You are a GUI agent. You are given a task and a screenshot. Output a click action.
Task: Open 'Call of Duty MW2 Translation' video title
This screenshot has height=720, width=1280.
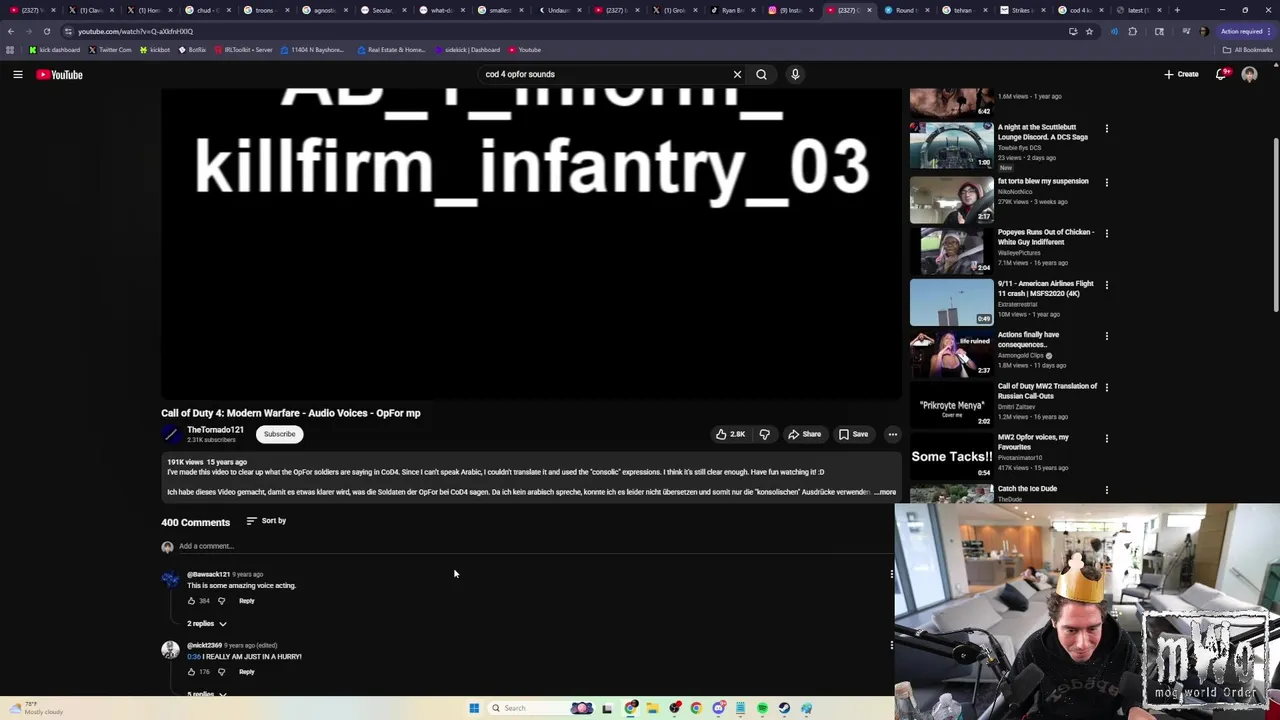[x=1047, y=391]
